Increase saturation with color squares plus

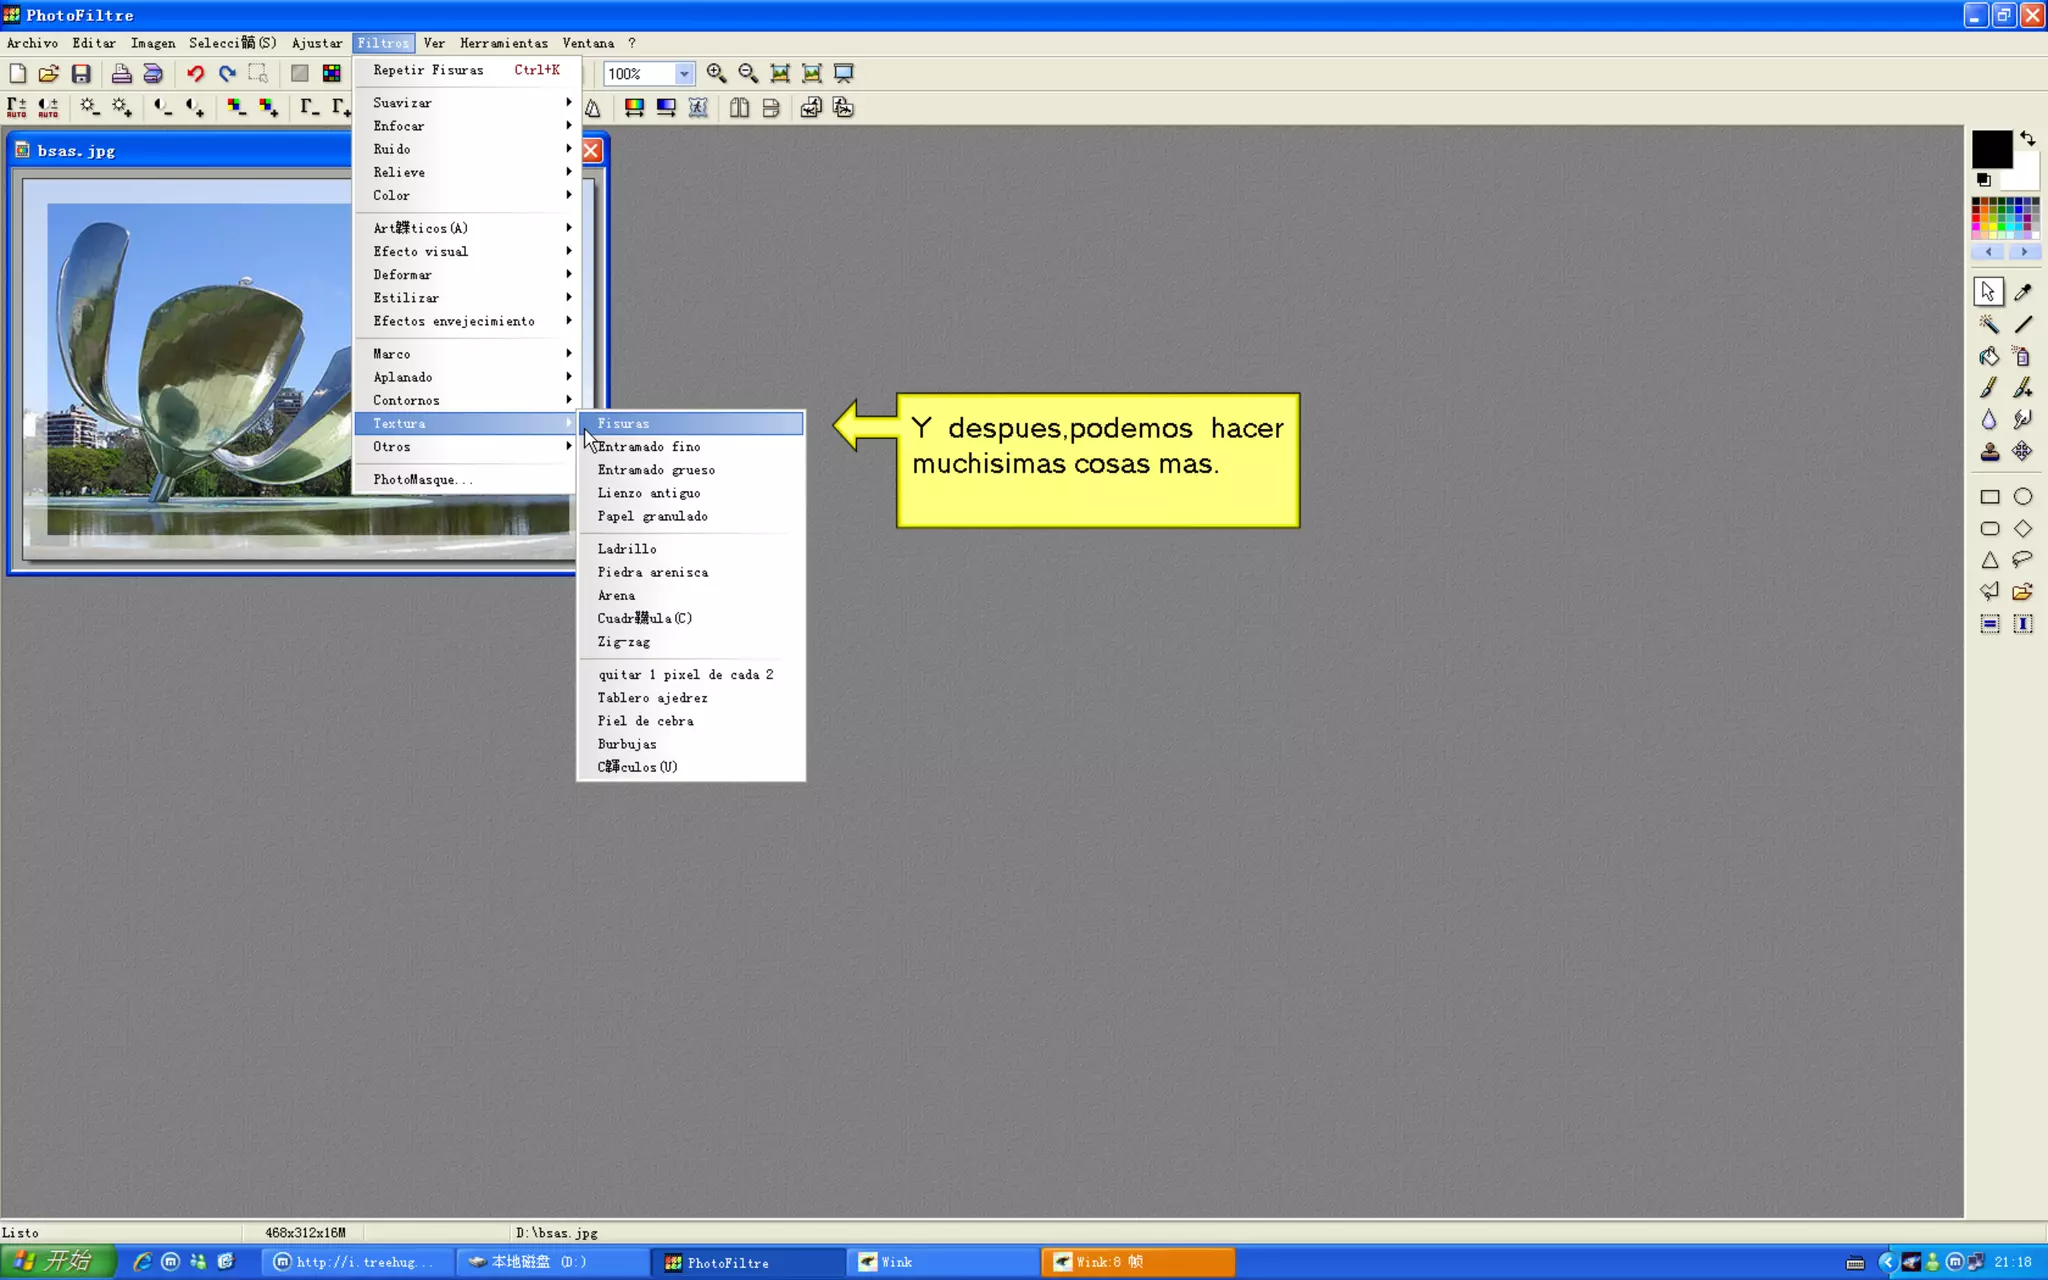(268, 107)
